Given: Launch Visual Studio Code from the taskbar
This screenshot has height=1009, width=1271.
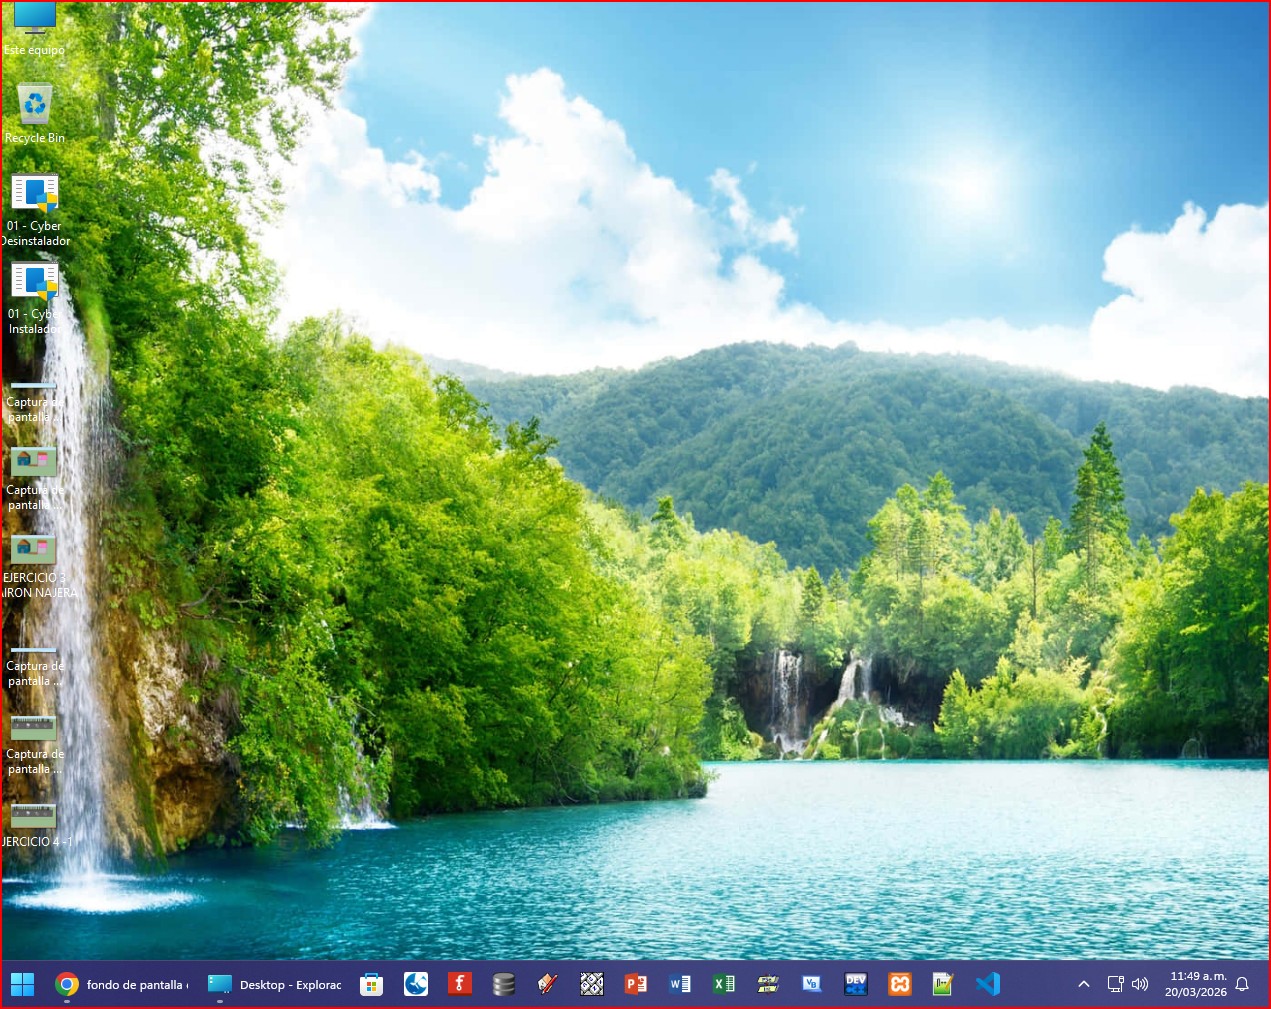Looking at the screenshot, I should tap(987, 984).
